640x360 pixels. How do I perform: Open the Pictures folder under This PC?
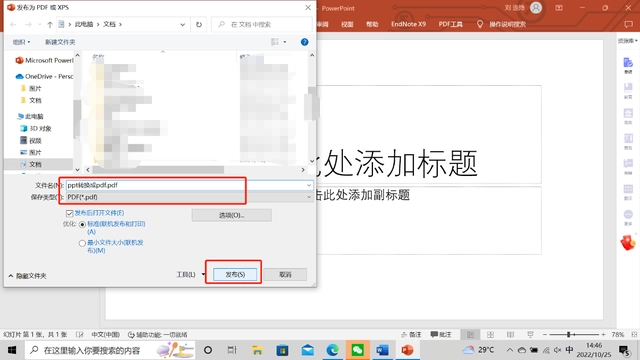[x=31, y=152]
